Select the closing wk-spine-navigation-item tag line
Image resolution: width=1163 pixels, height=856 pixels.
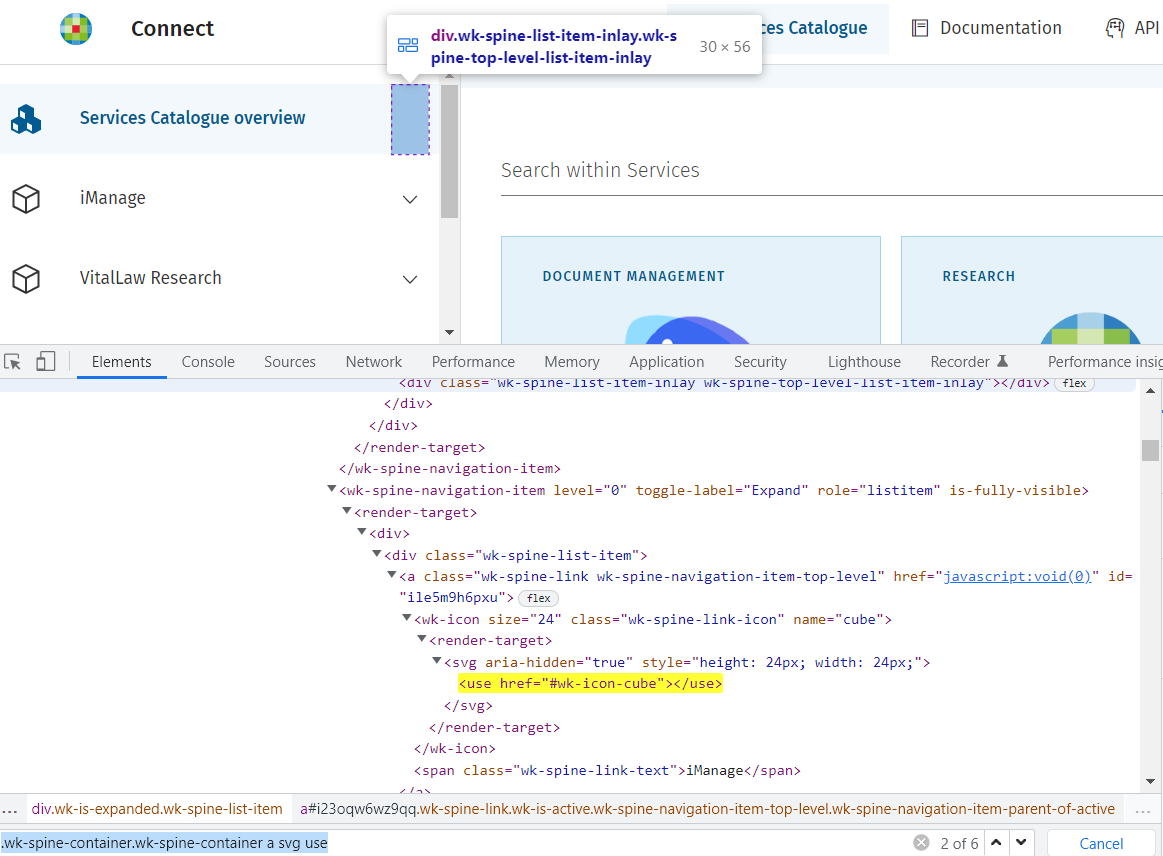click(x=449, y=468)
